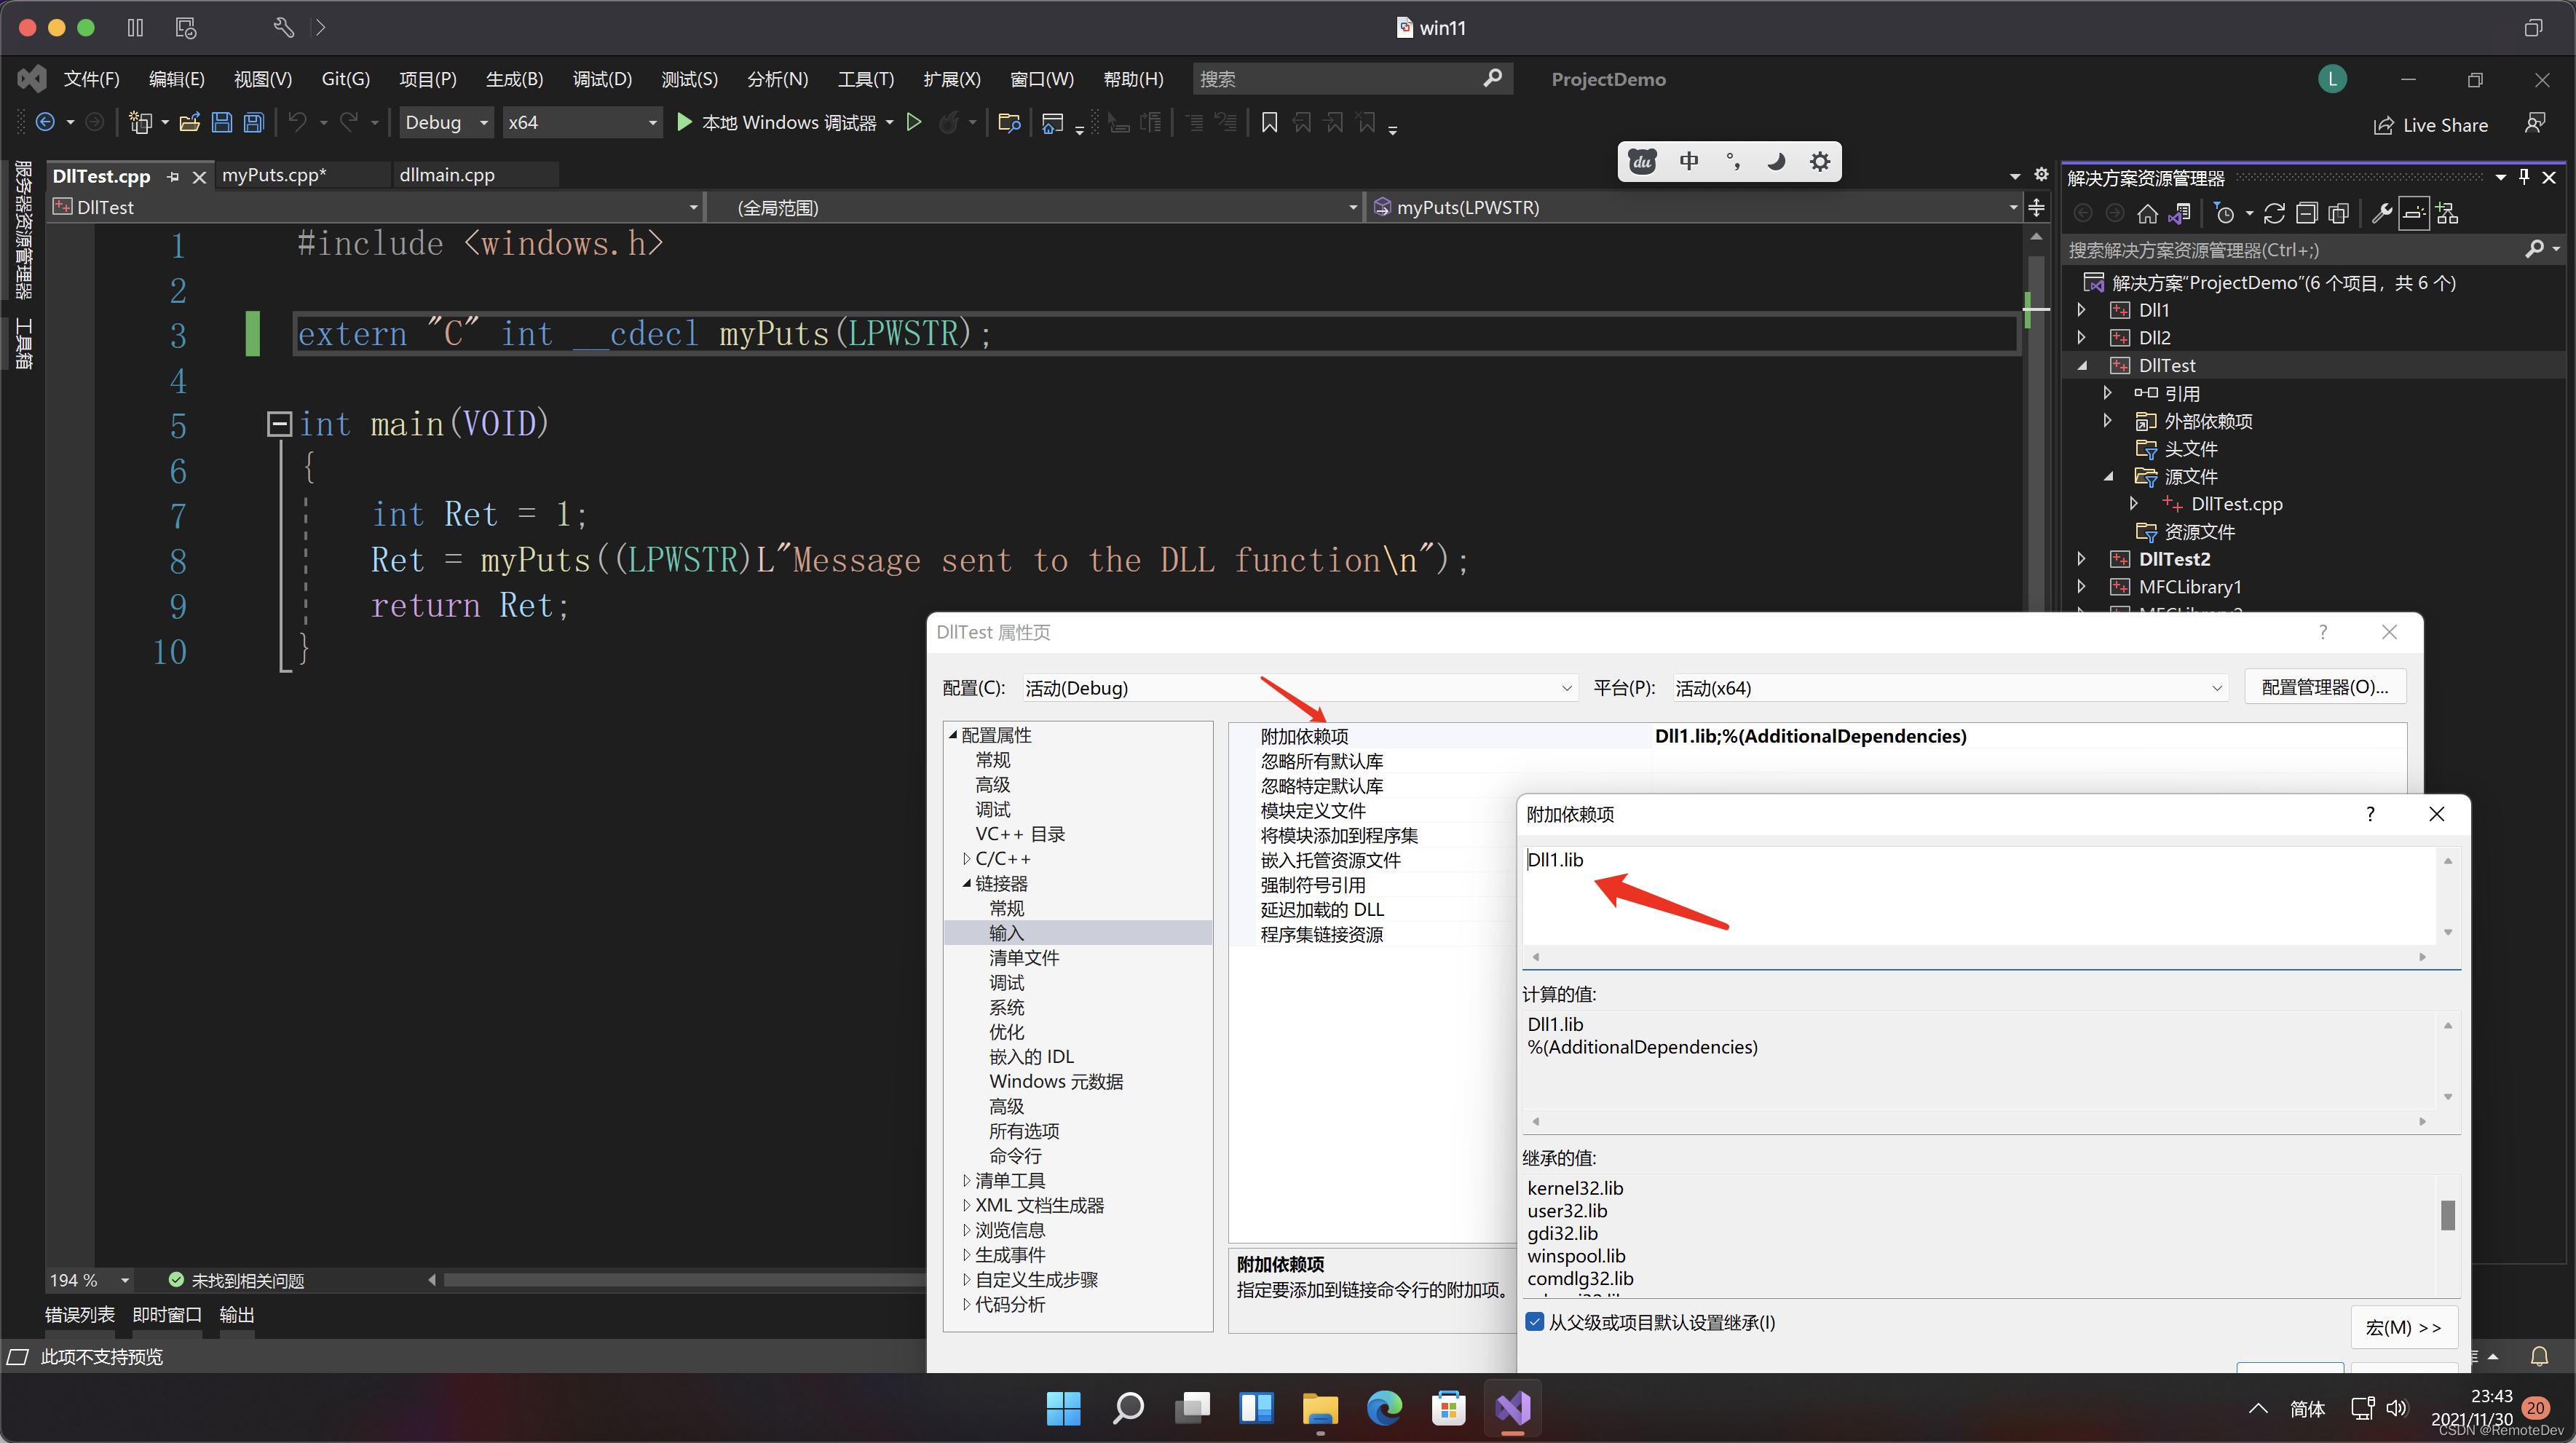Click the taskbar search magnifier icon
2576x1443 pixels.
click(x=1128, y=1408)
